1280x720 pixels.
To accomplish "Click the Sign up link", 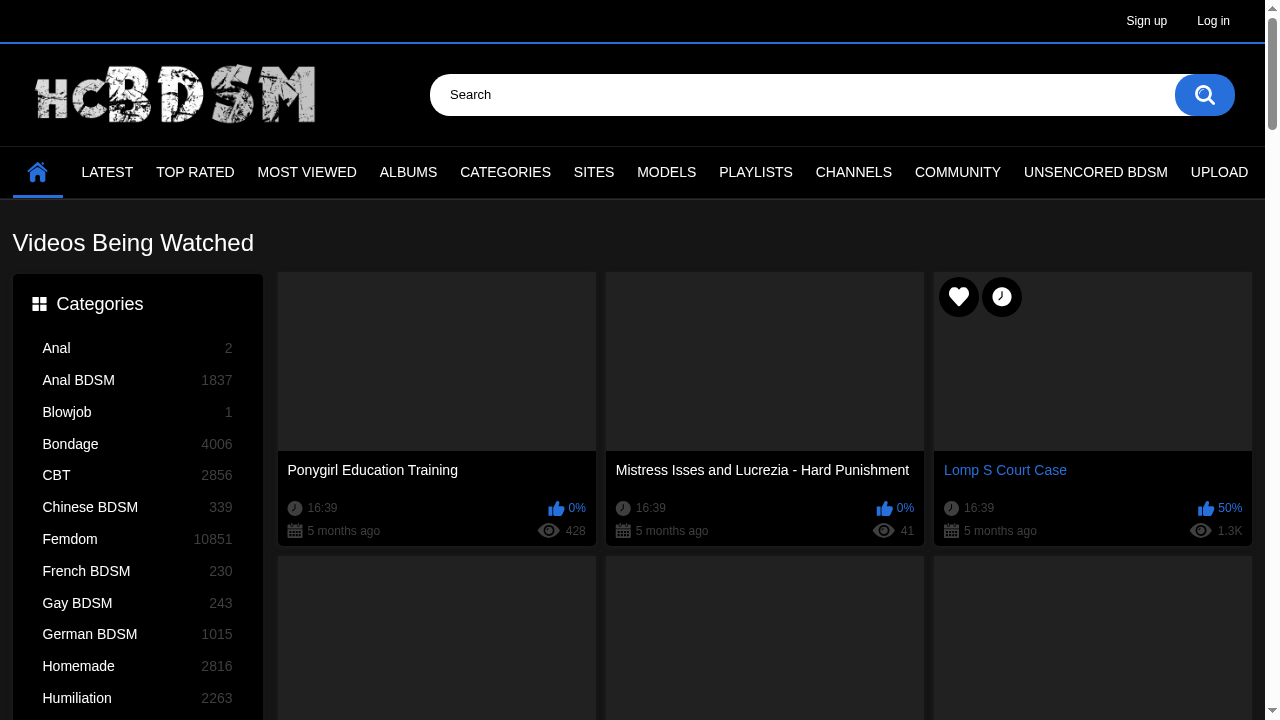I will 1146,21.
